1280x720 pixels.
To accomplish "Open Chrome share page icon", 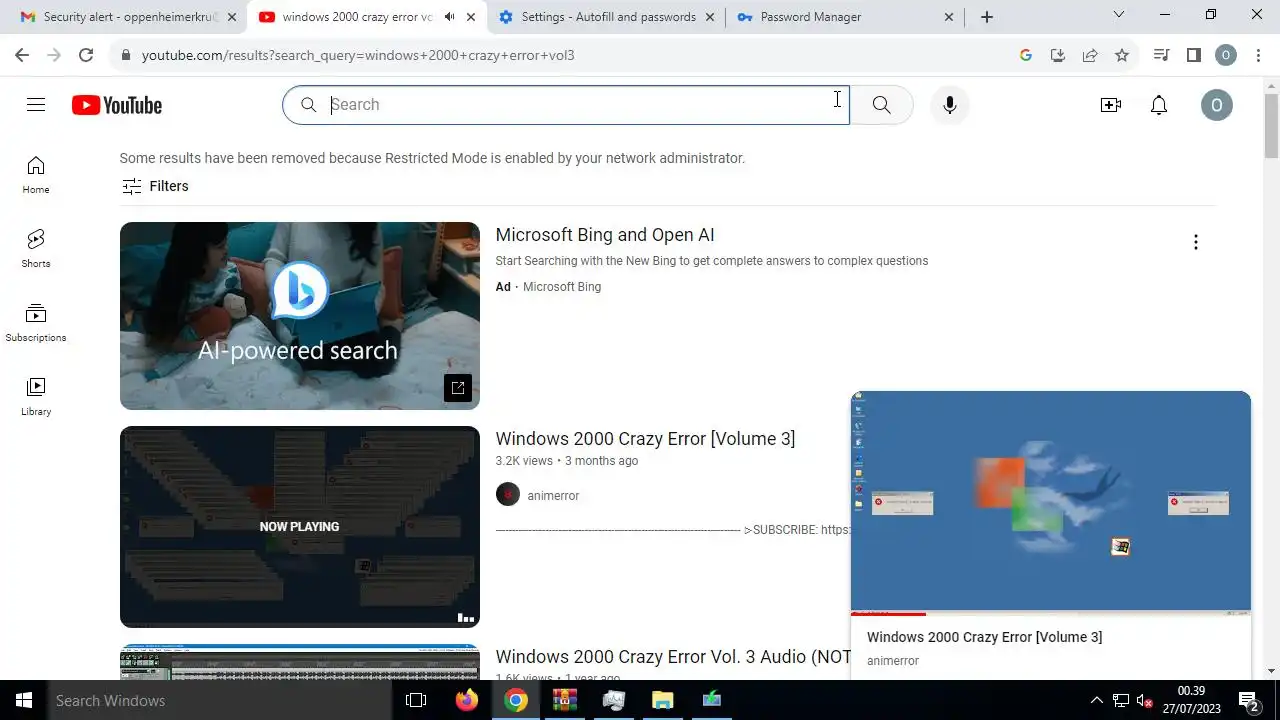I will click(x=1090, y=55).
